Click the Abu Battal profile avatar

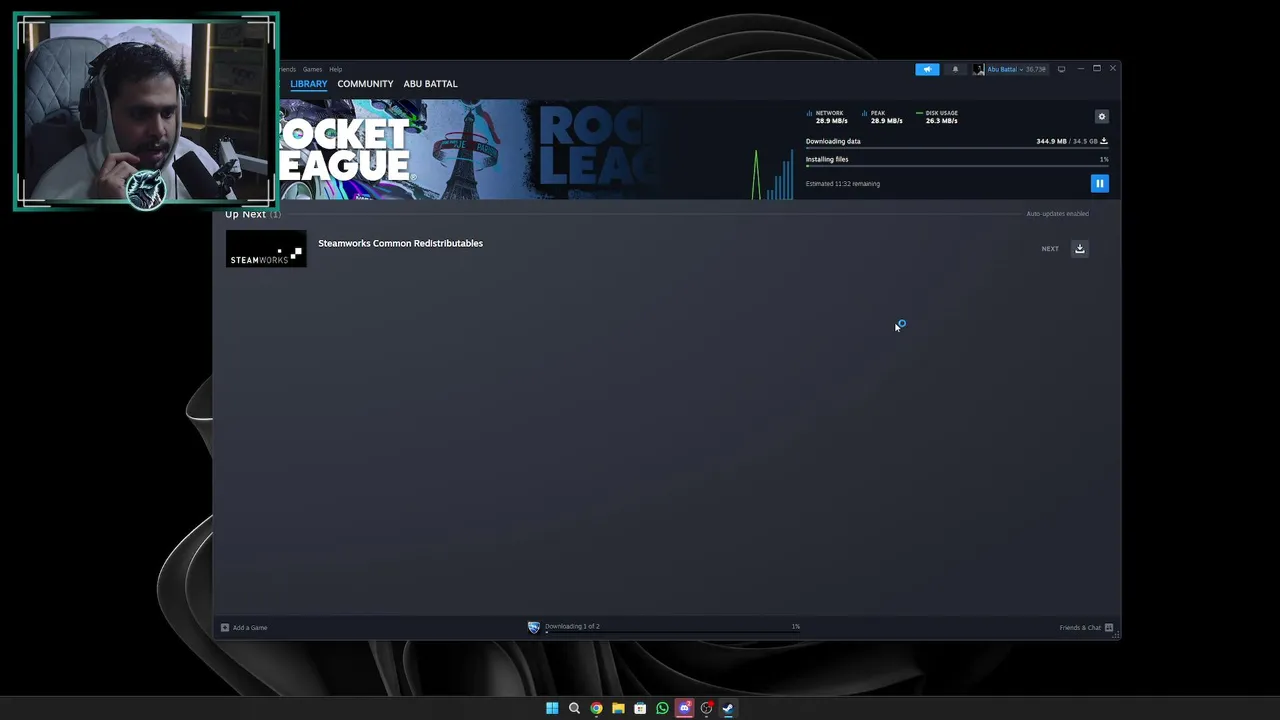(x=978, y=69)
